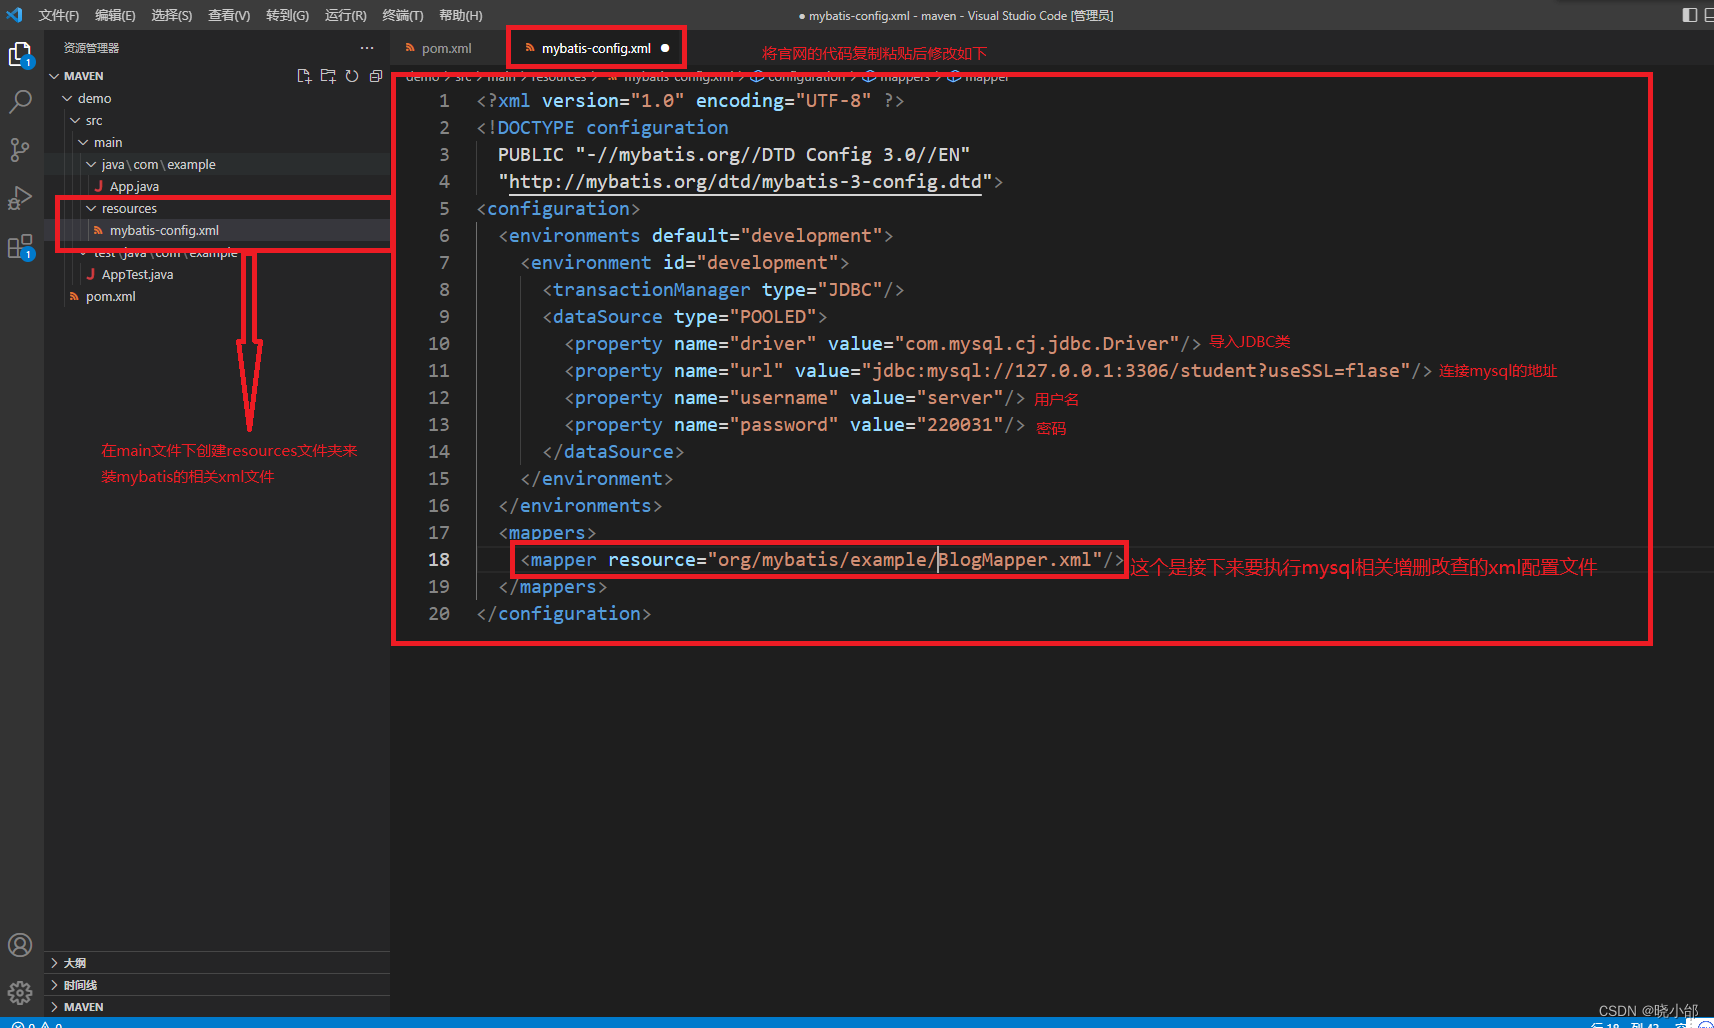Create a new folder using Explorer toolbar

(x=328, y=75)
